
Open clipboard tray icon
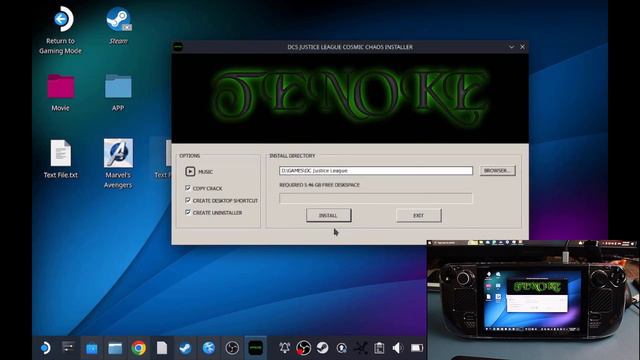[379, 348]
